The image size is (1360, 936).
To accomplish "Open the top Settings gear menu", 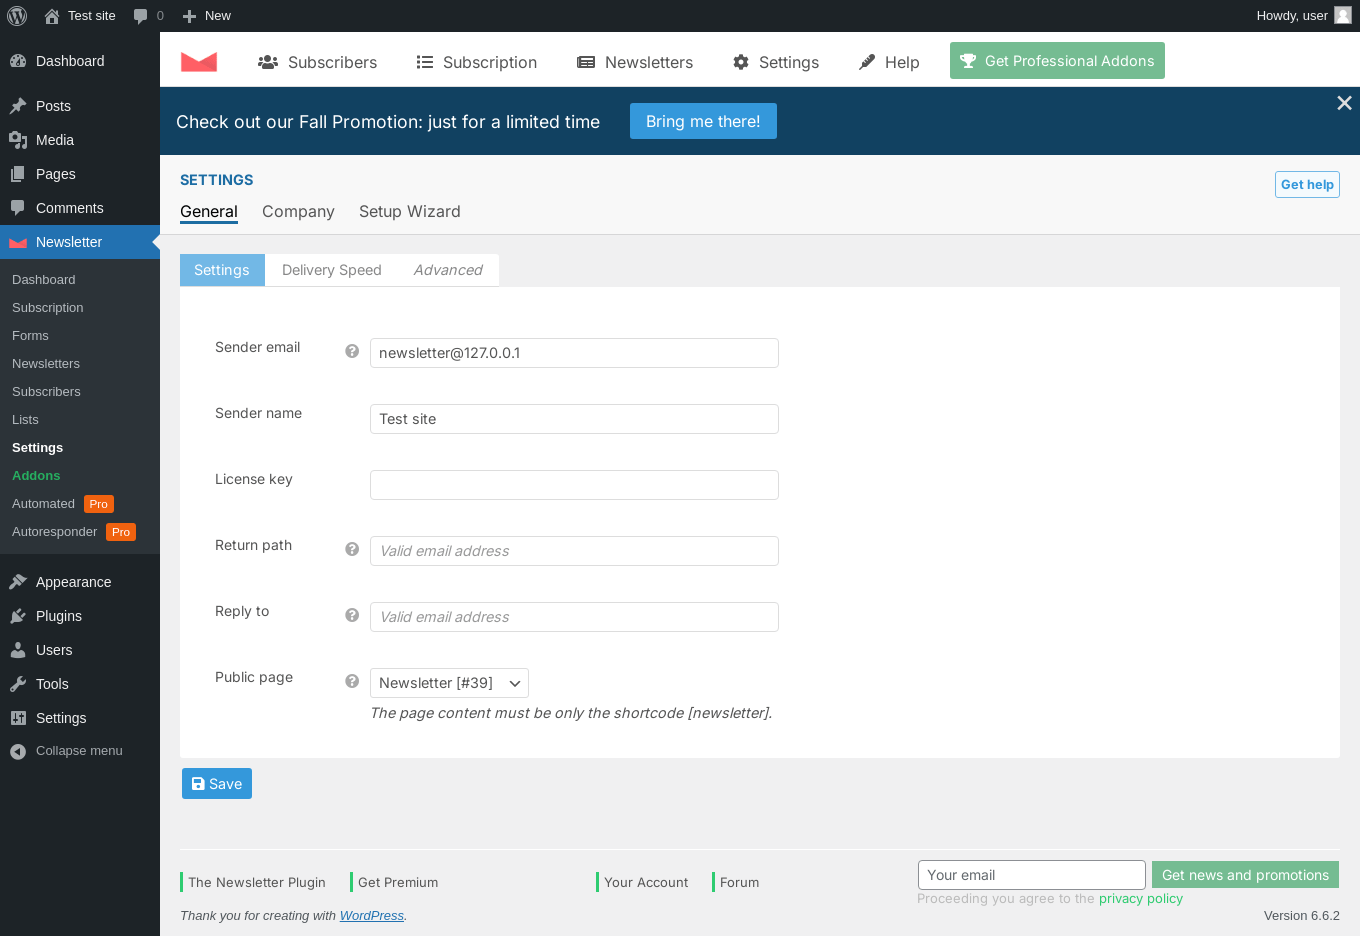I will click(776, 62).
